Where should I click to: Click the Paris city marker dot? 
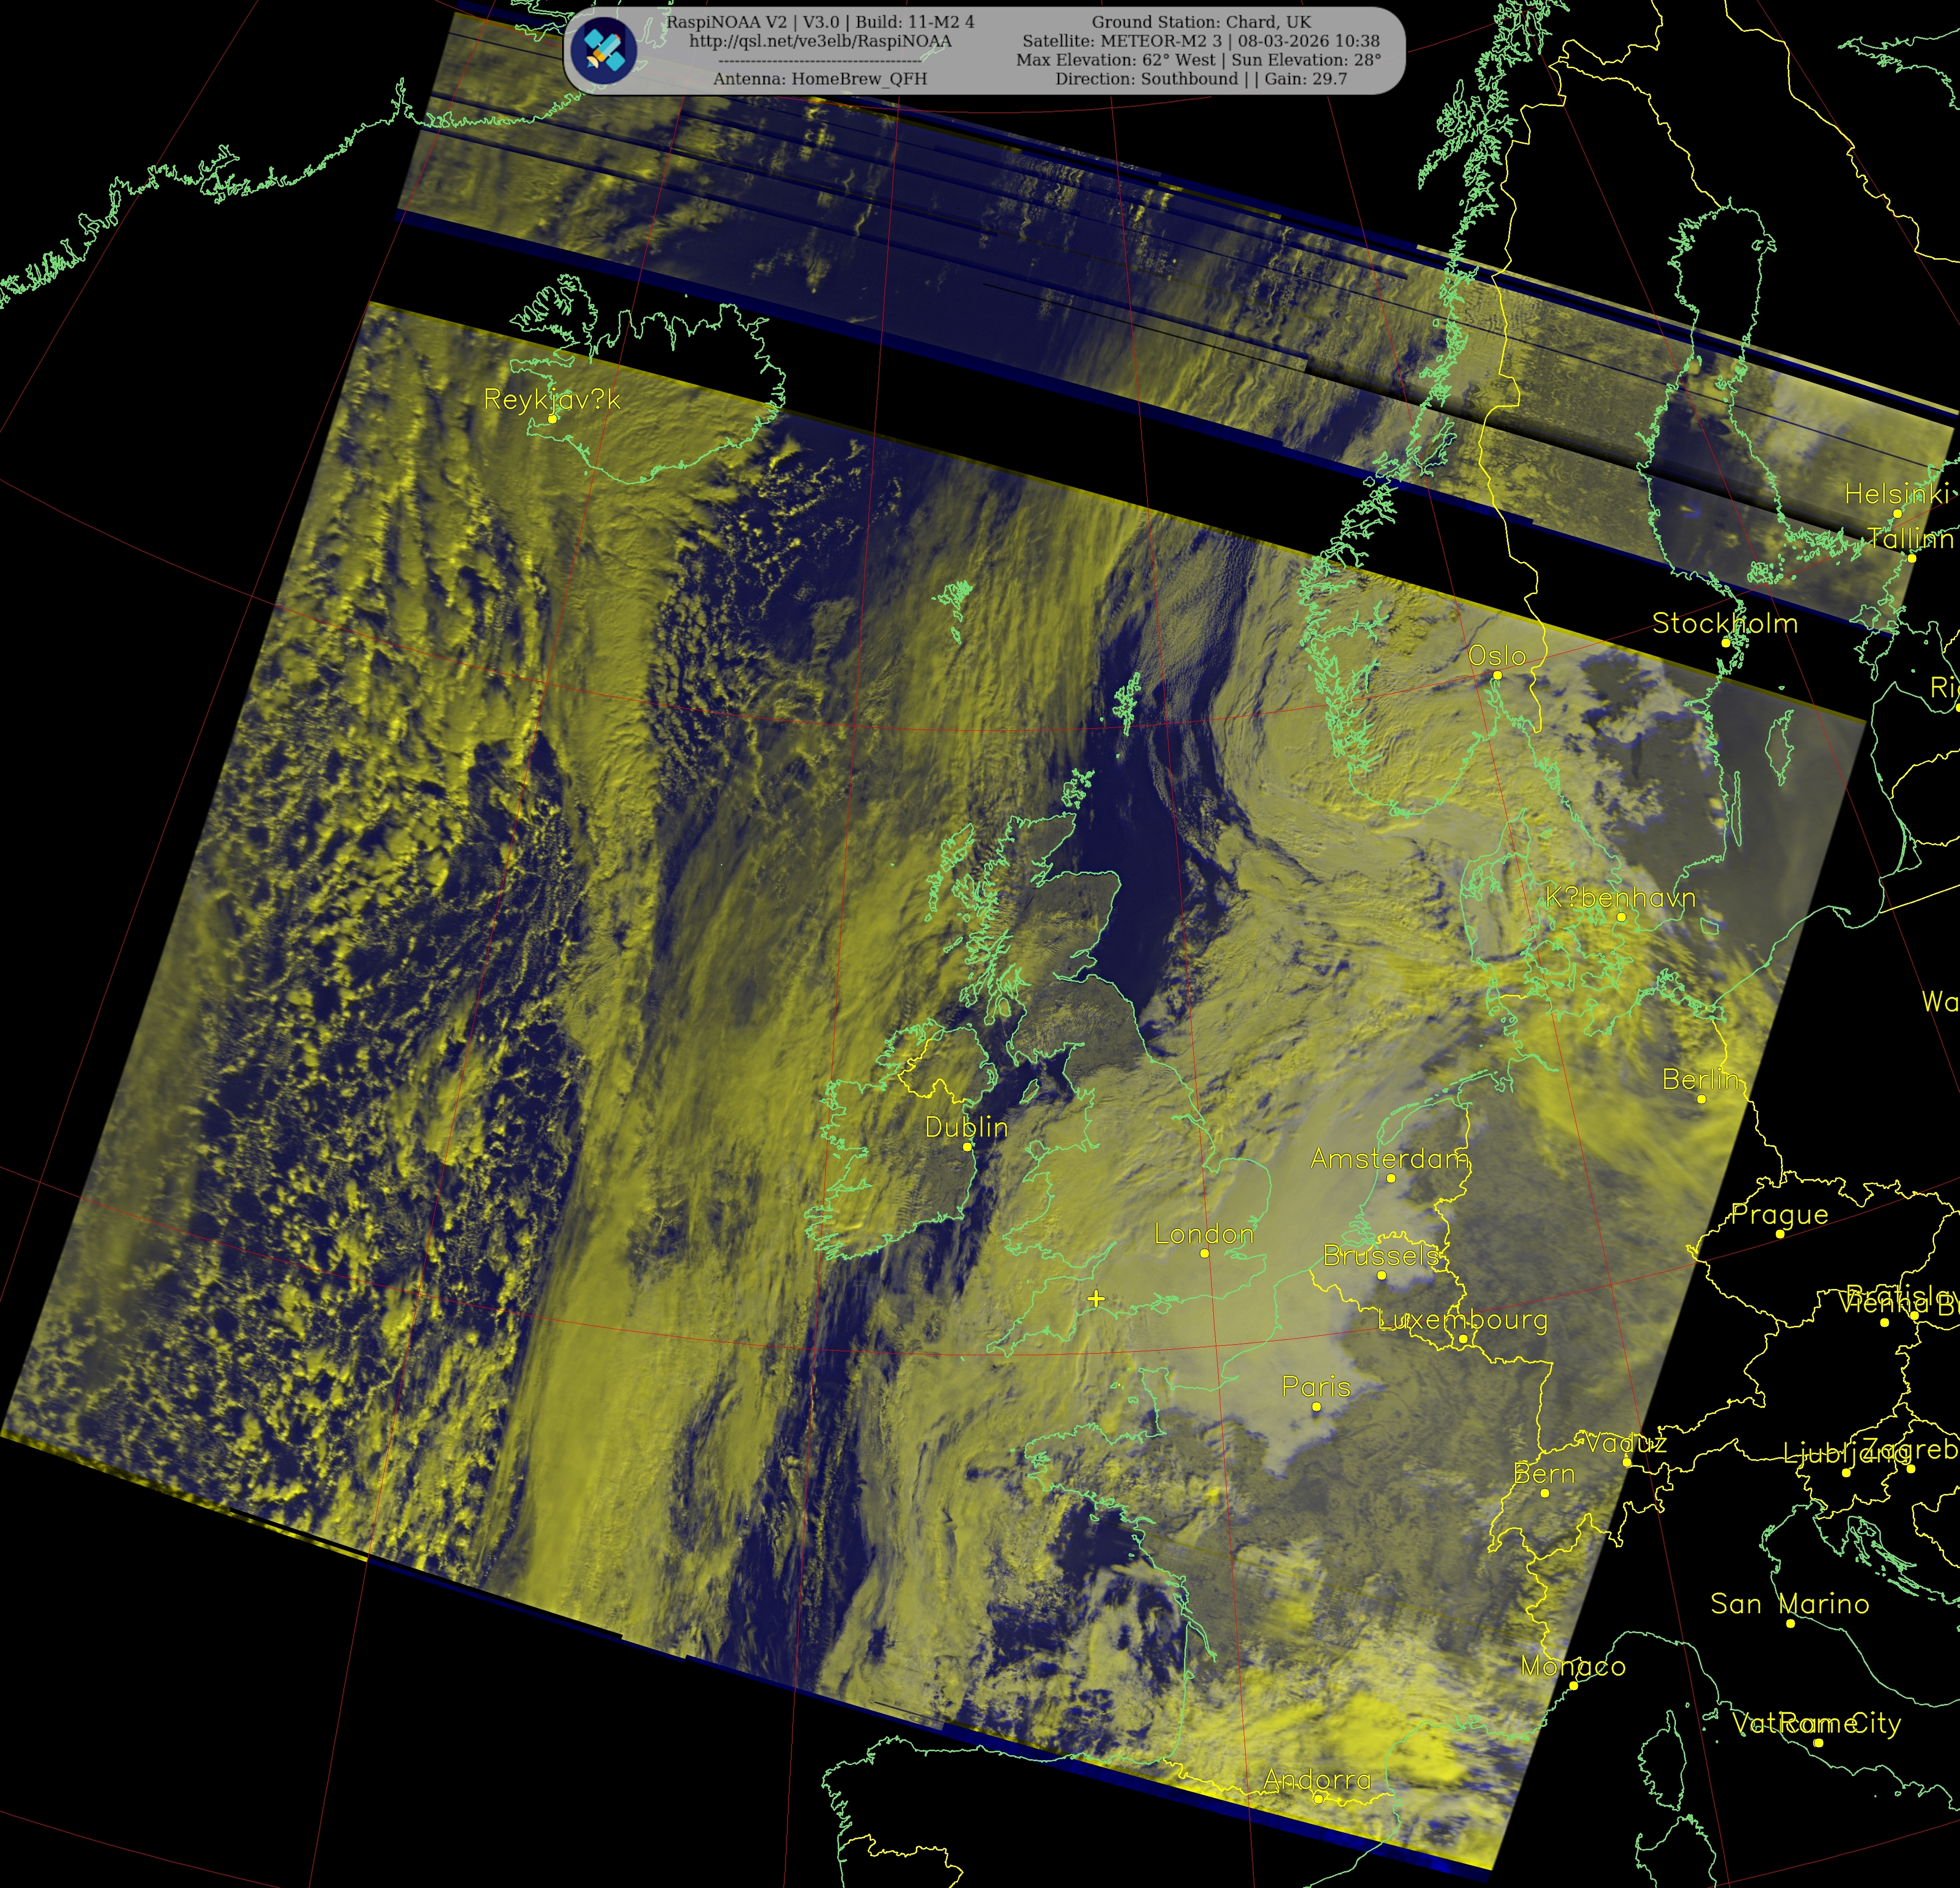1316,1407
